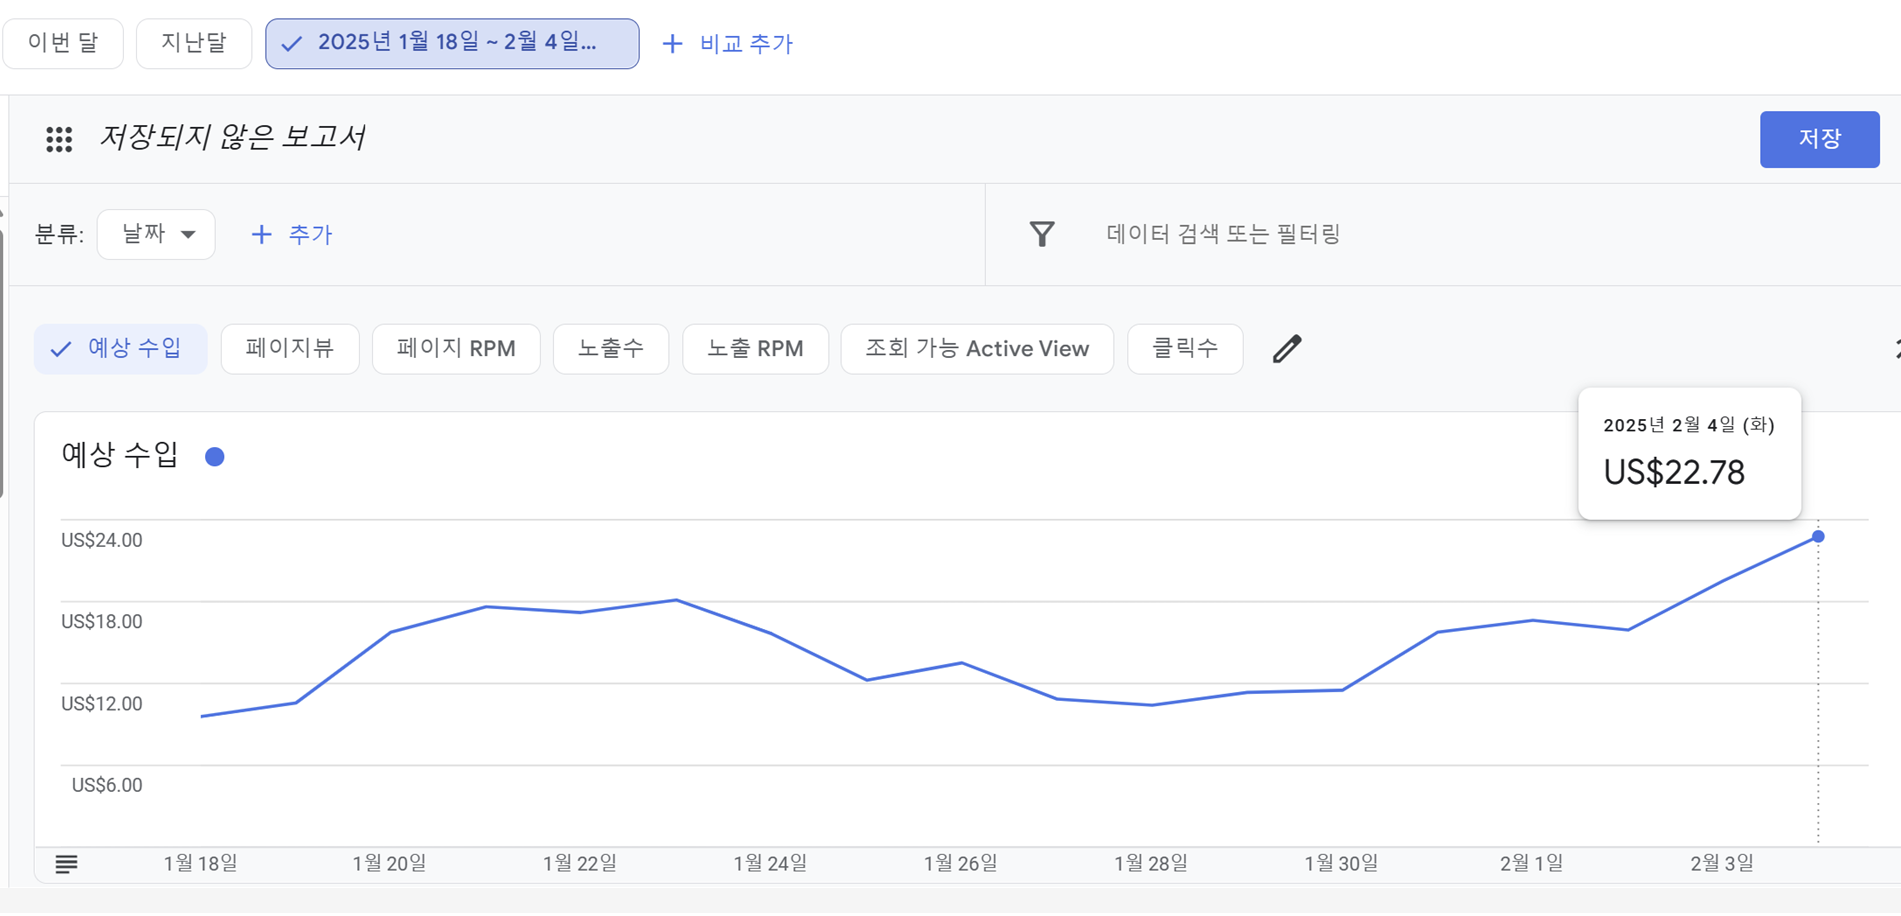Toggle the 페이지 RPM metric chip
1901x916 pixels.
click(456, 349)
